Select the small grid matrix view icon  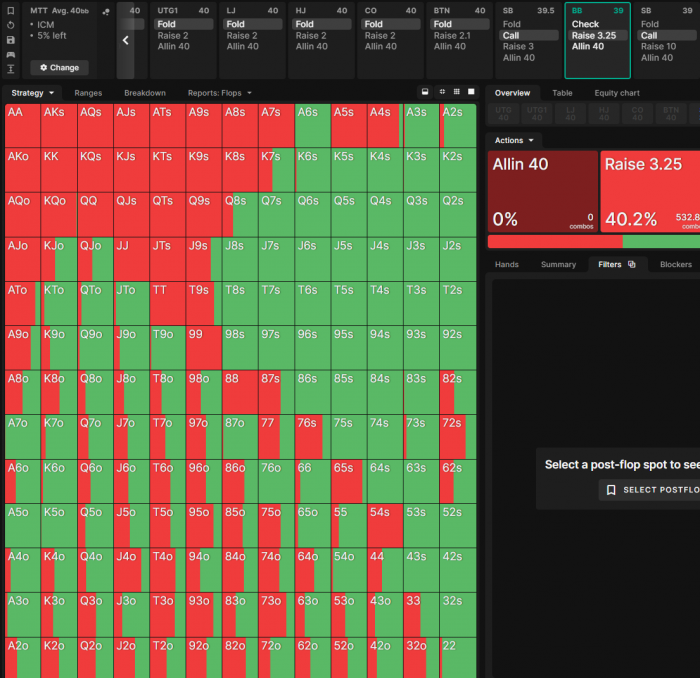(x=456, y=92)
